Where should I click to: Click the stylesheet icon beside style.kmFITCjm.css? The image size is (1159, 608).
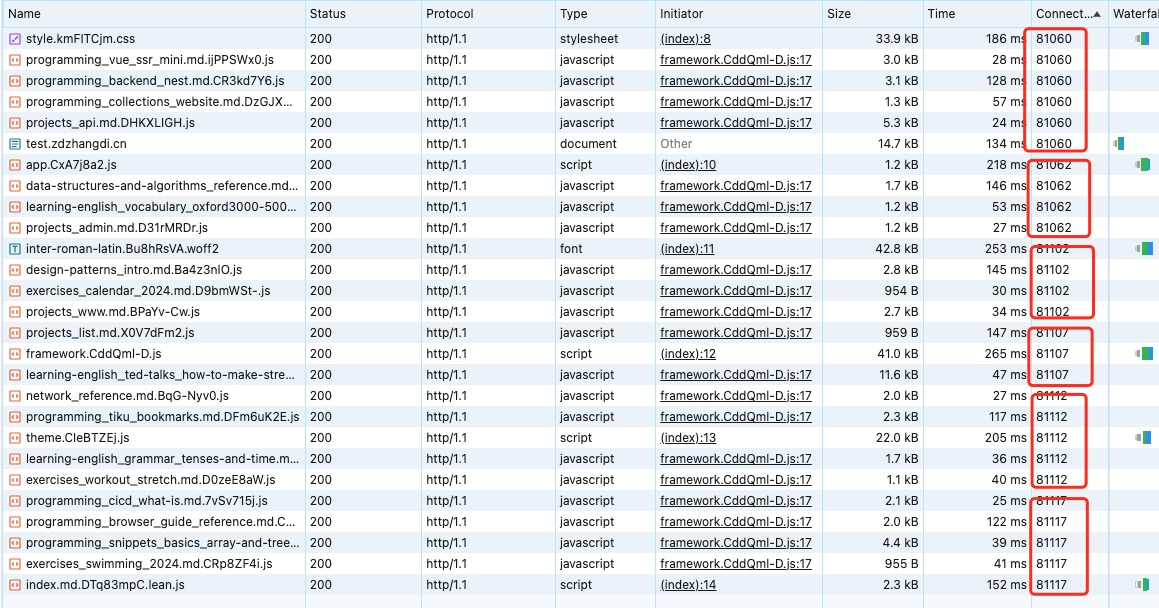14,38
